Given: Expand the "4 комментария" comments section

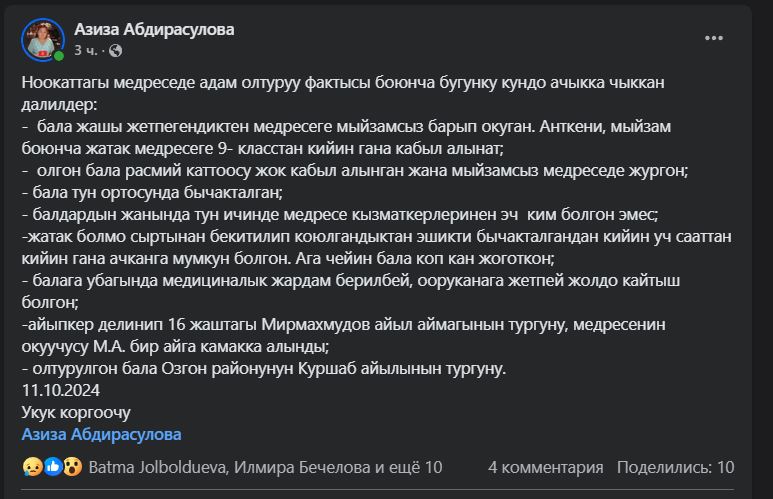Looking at the screenshot, I should click(x=545, y=467).
